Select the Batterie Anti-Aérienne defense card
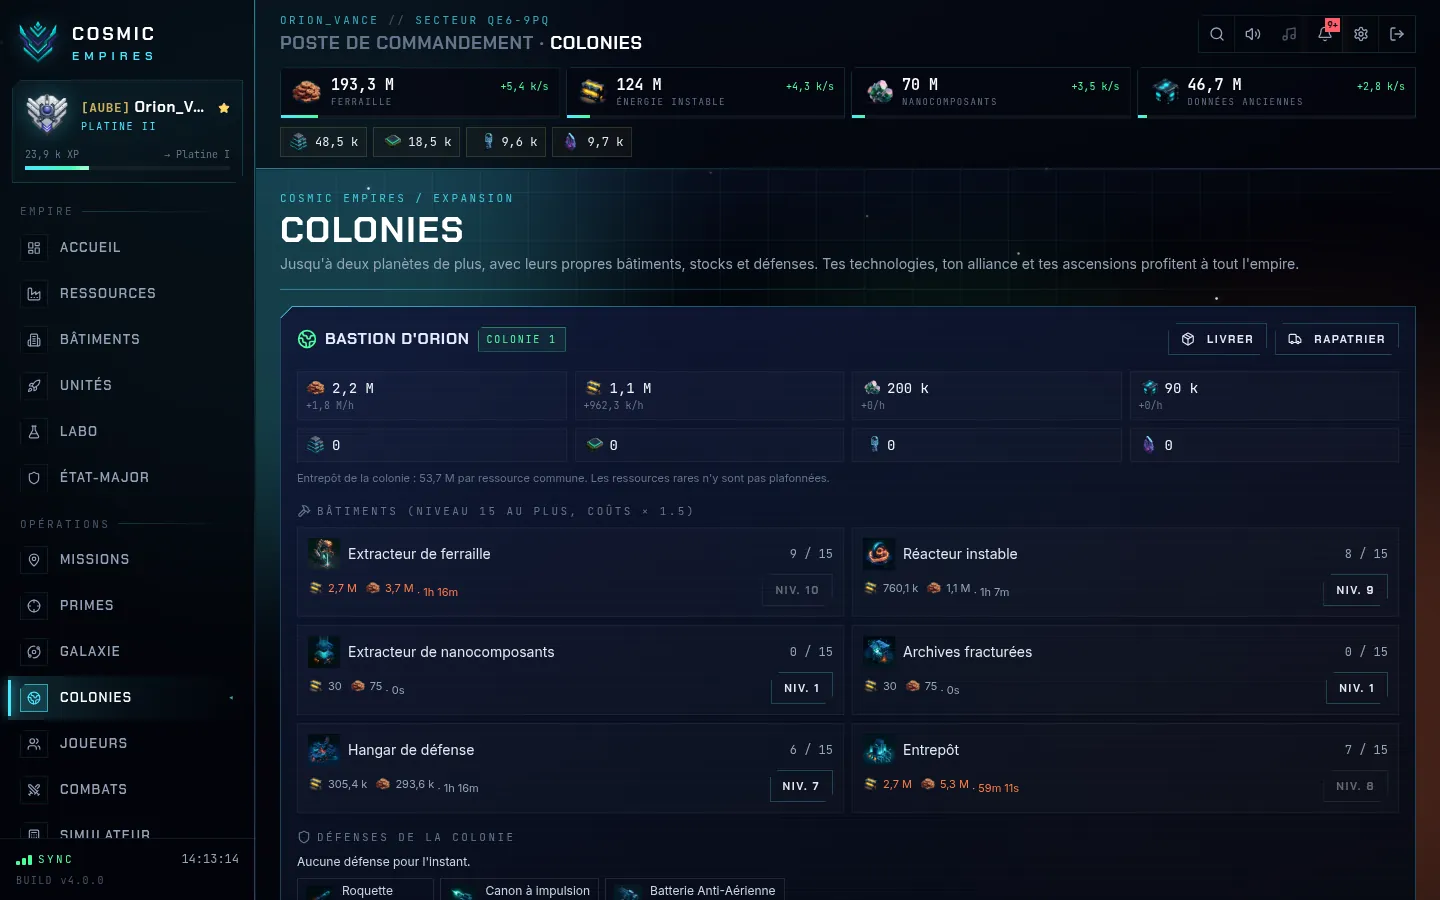The image size is (1440, 900). (695, 890)
